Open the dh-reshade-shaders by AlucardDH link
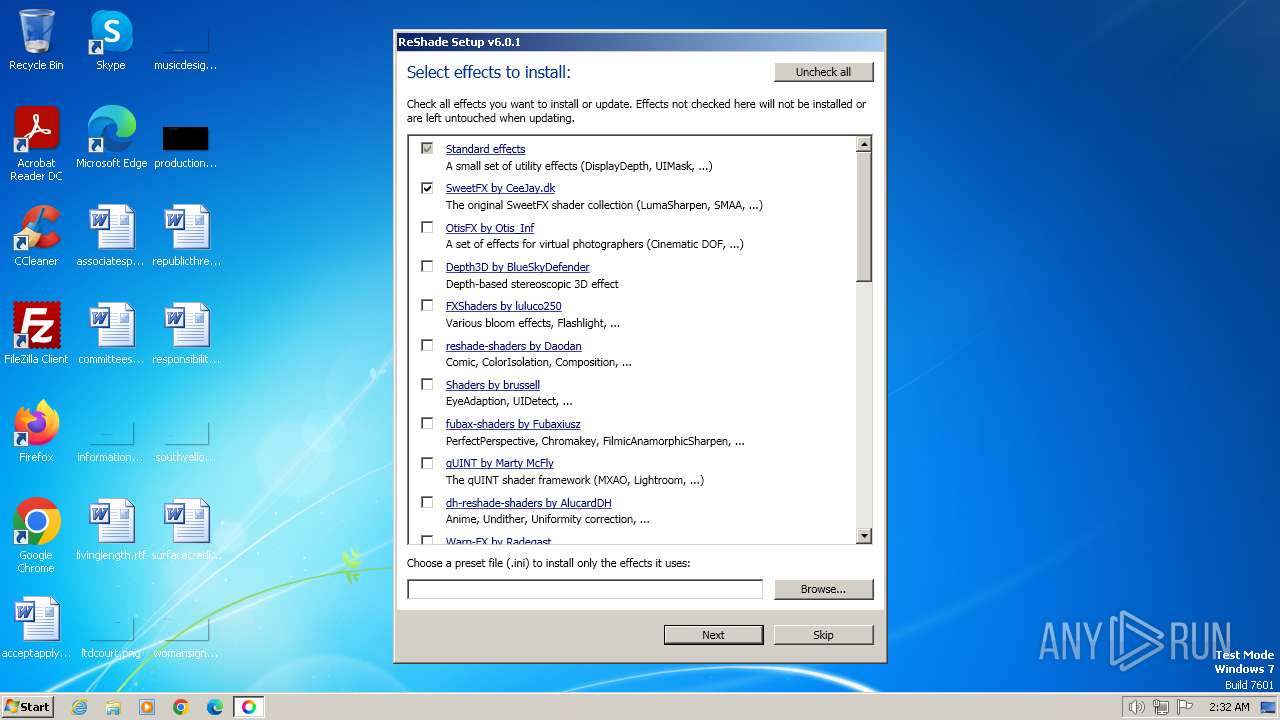Screen dimensions: 1280x720 click(528, 503)
